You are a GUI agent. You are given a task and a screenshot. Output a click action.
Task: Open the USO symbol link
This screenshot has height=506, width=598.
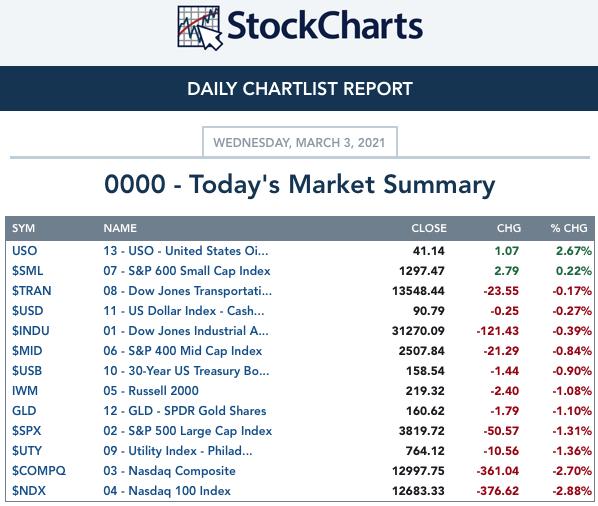(24, 251)
